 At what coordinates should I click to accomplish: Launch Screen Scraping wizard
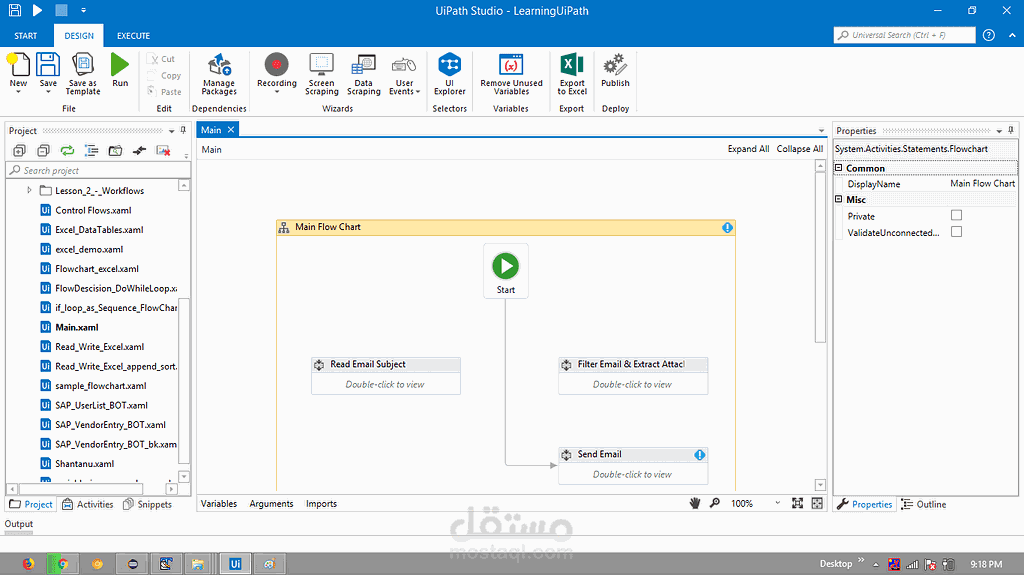click(x=321, y=74)
